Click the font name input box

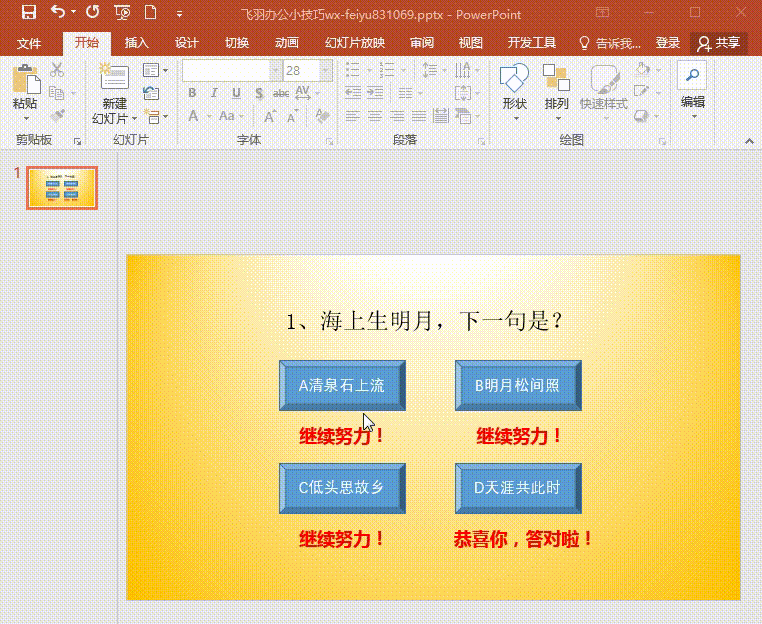point(226,70)
